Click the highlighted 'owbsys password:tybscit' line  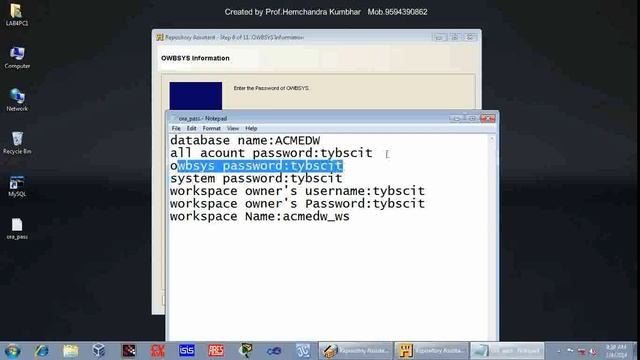pos(256,166)
